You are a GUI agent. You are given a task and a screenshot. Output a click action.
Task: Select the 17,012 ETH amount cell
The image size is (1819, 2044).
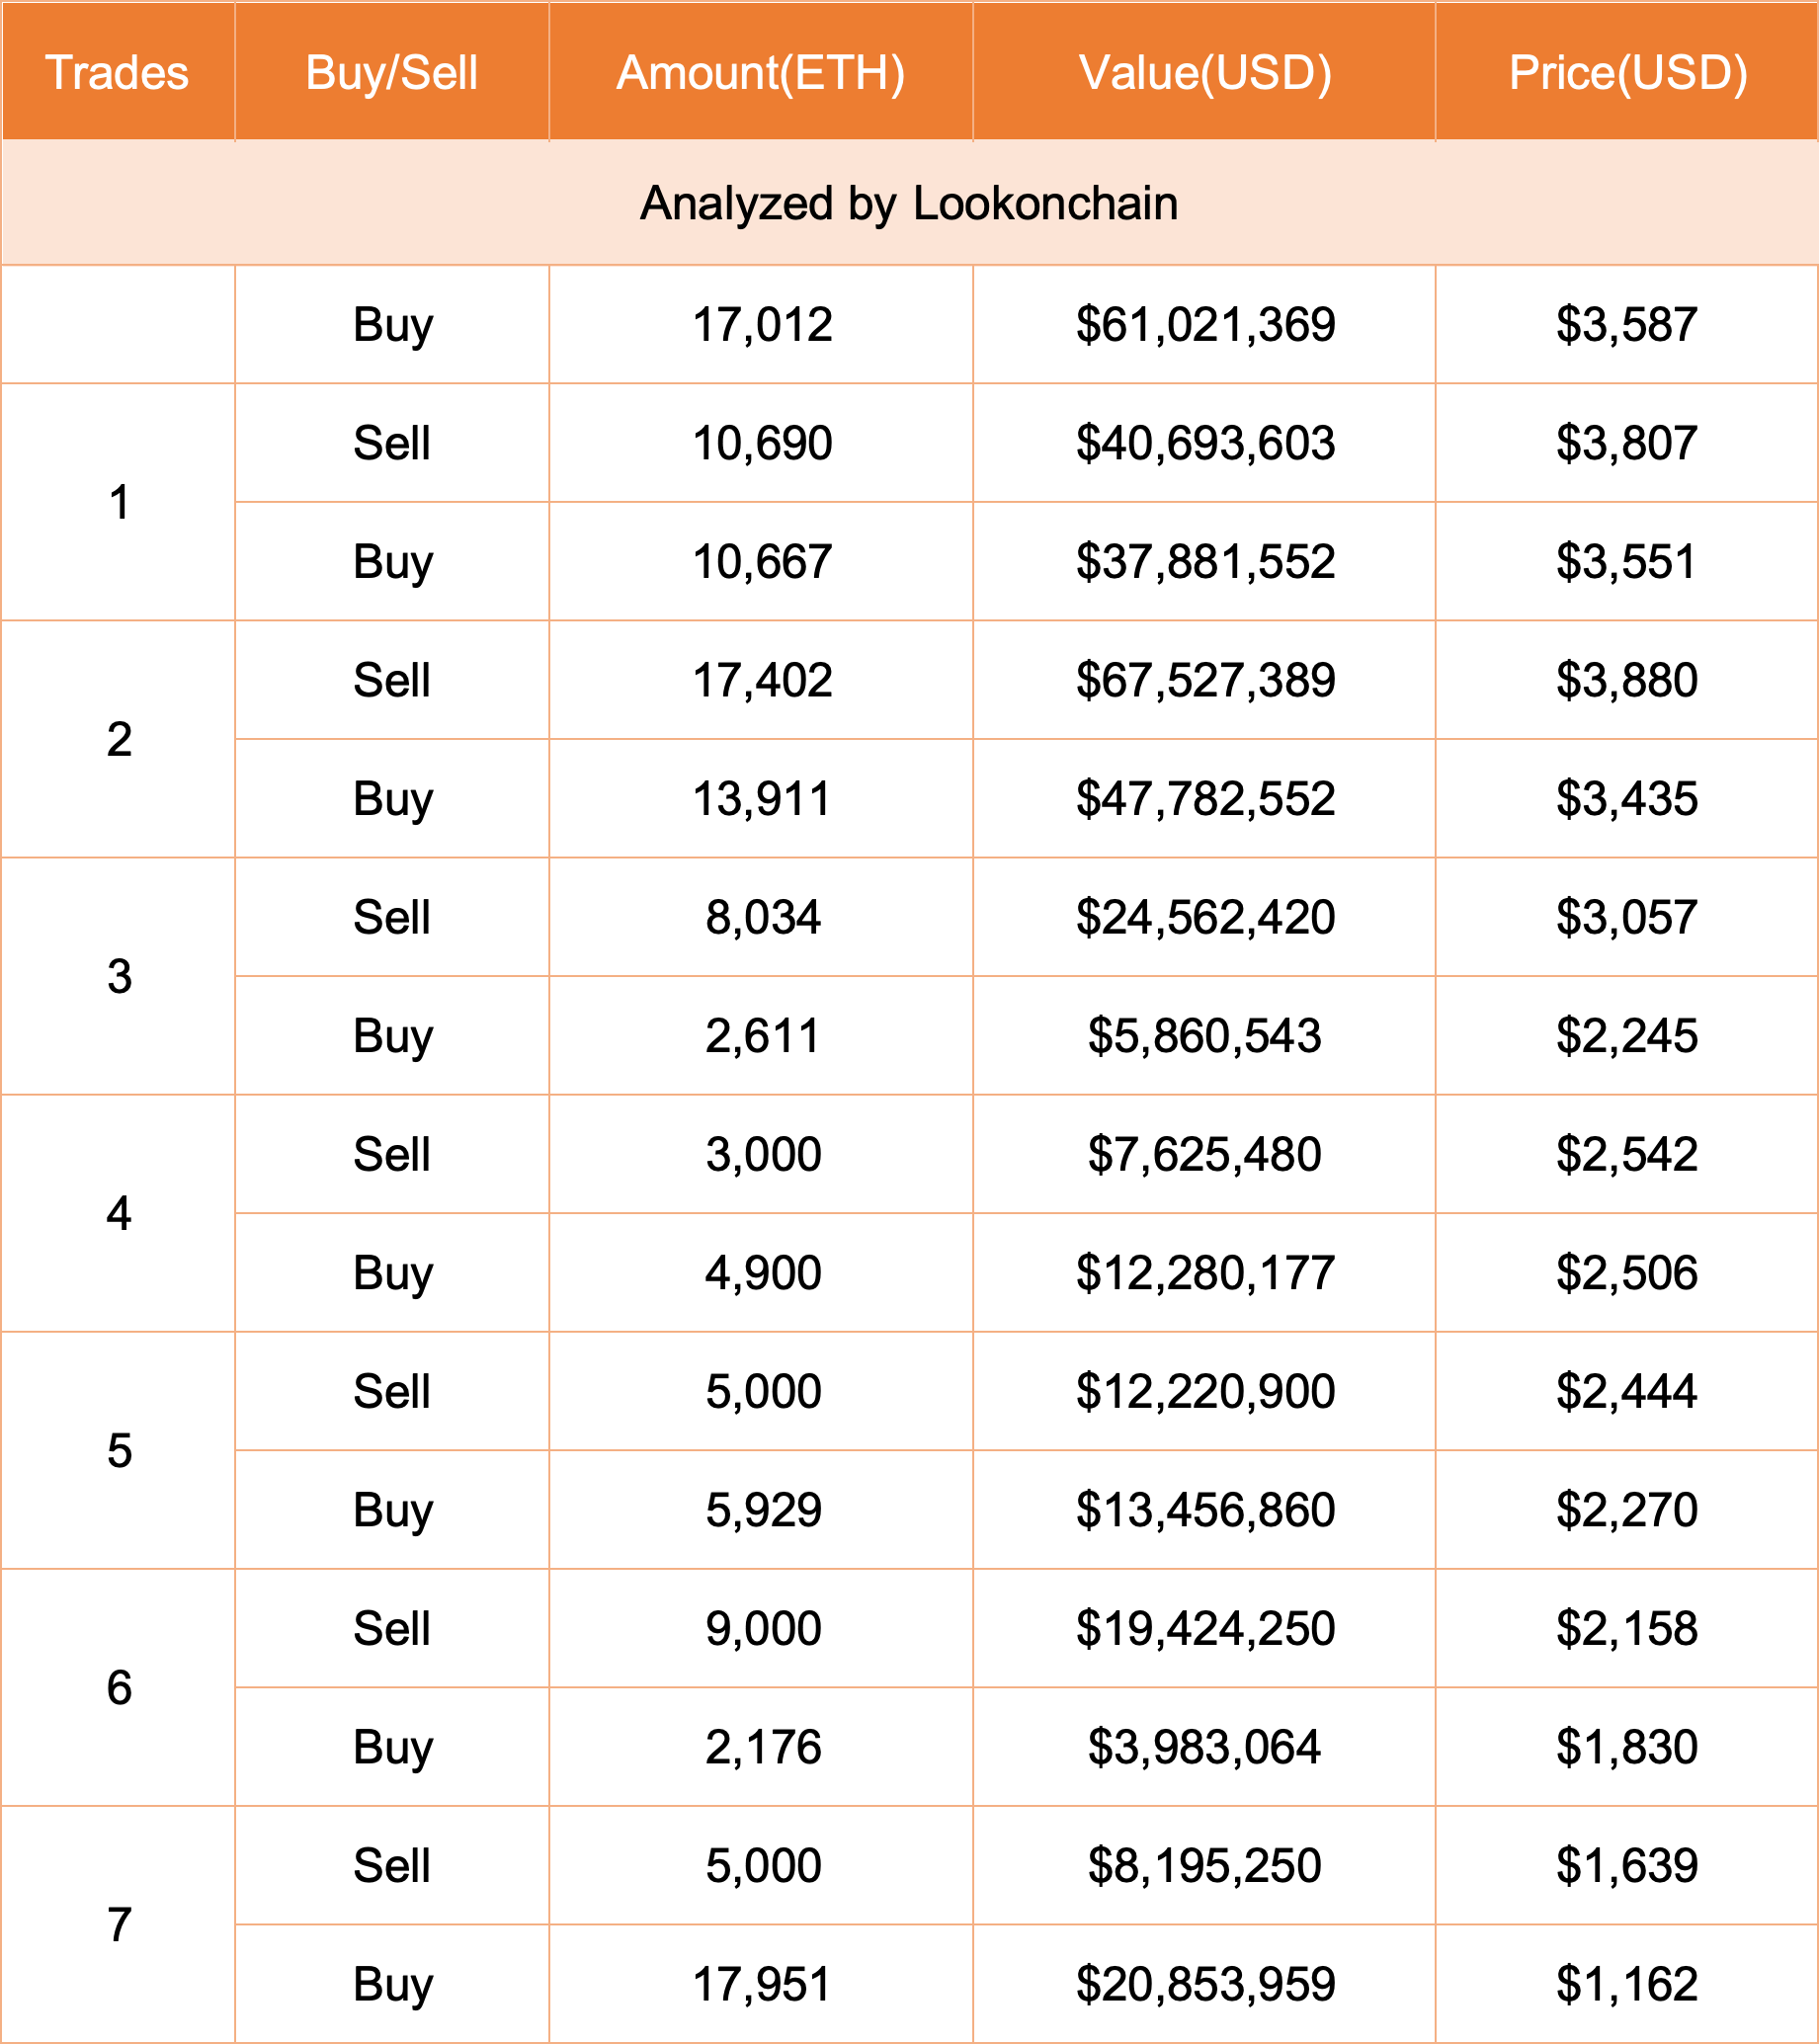tap(762, 324)
